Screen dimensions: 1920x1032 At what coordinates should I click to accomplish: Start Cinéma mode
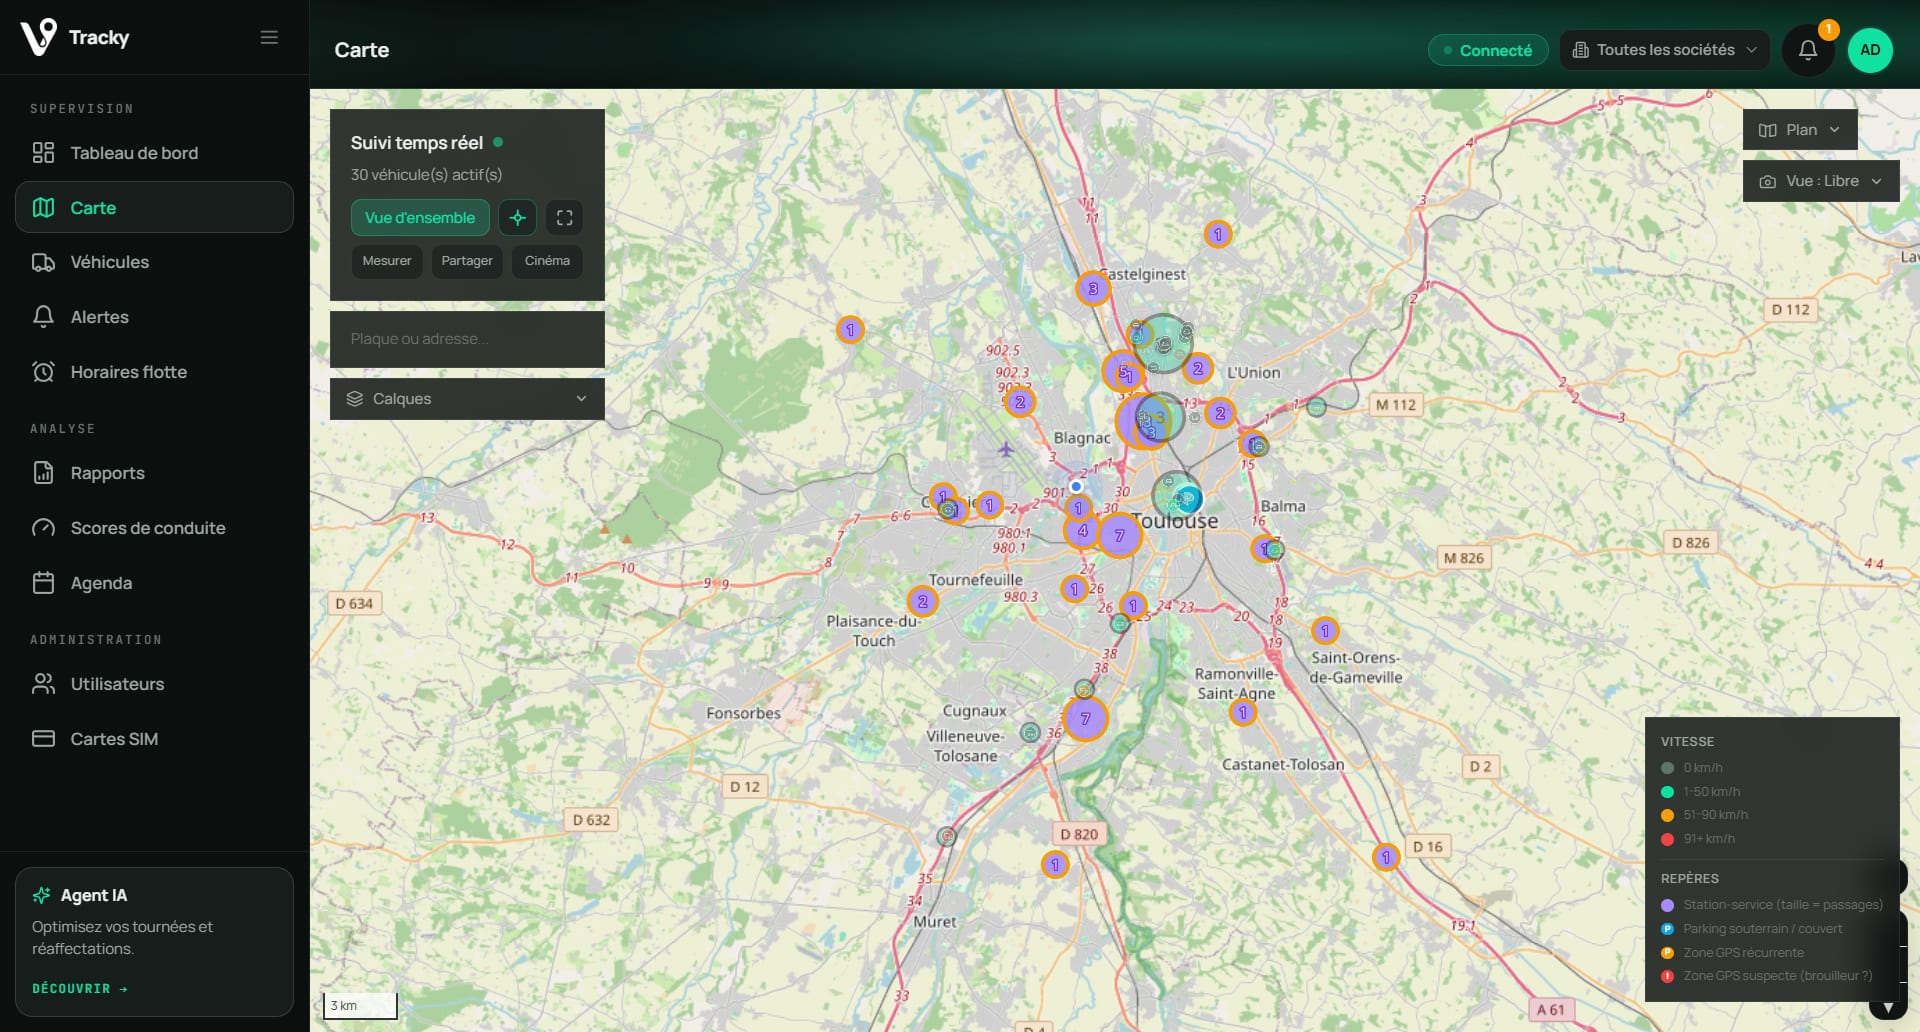pos(547,261)
